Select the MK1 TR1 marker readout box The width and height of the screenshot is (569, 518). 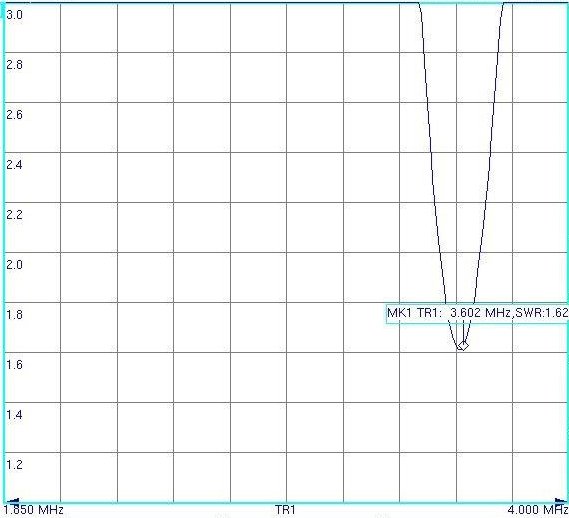coord(477,313)
